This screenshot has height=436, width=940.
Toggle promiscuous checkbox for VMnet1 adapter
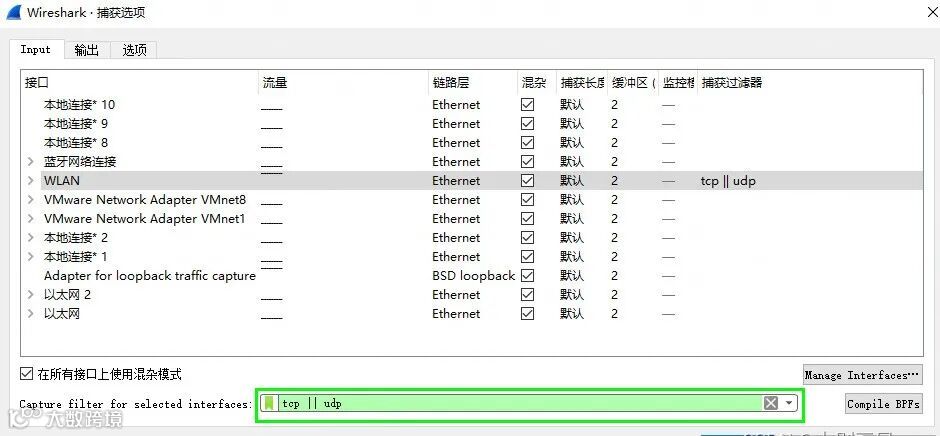528,219
